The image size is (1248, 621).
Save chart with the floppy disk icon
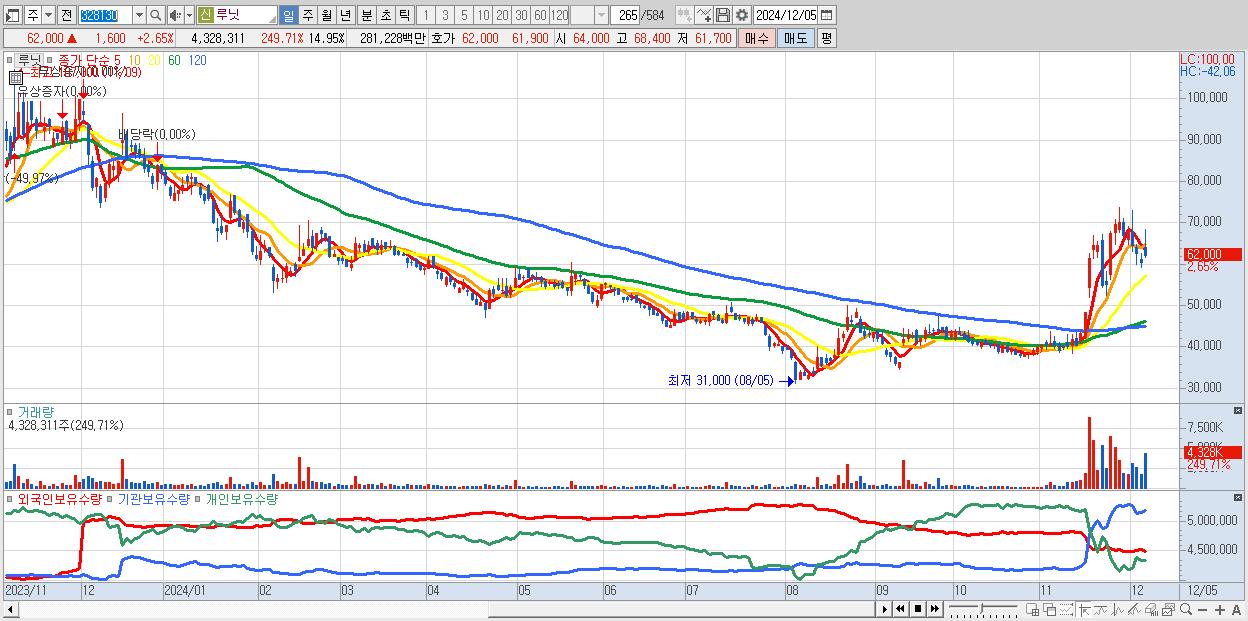(x=723, y=15)
